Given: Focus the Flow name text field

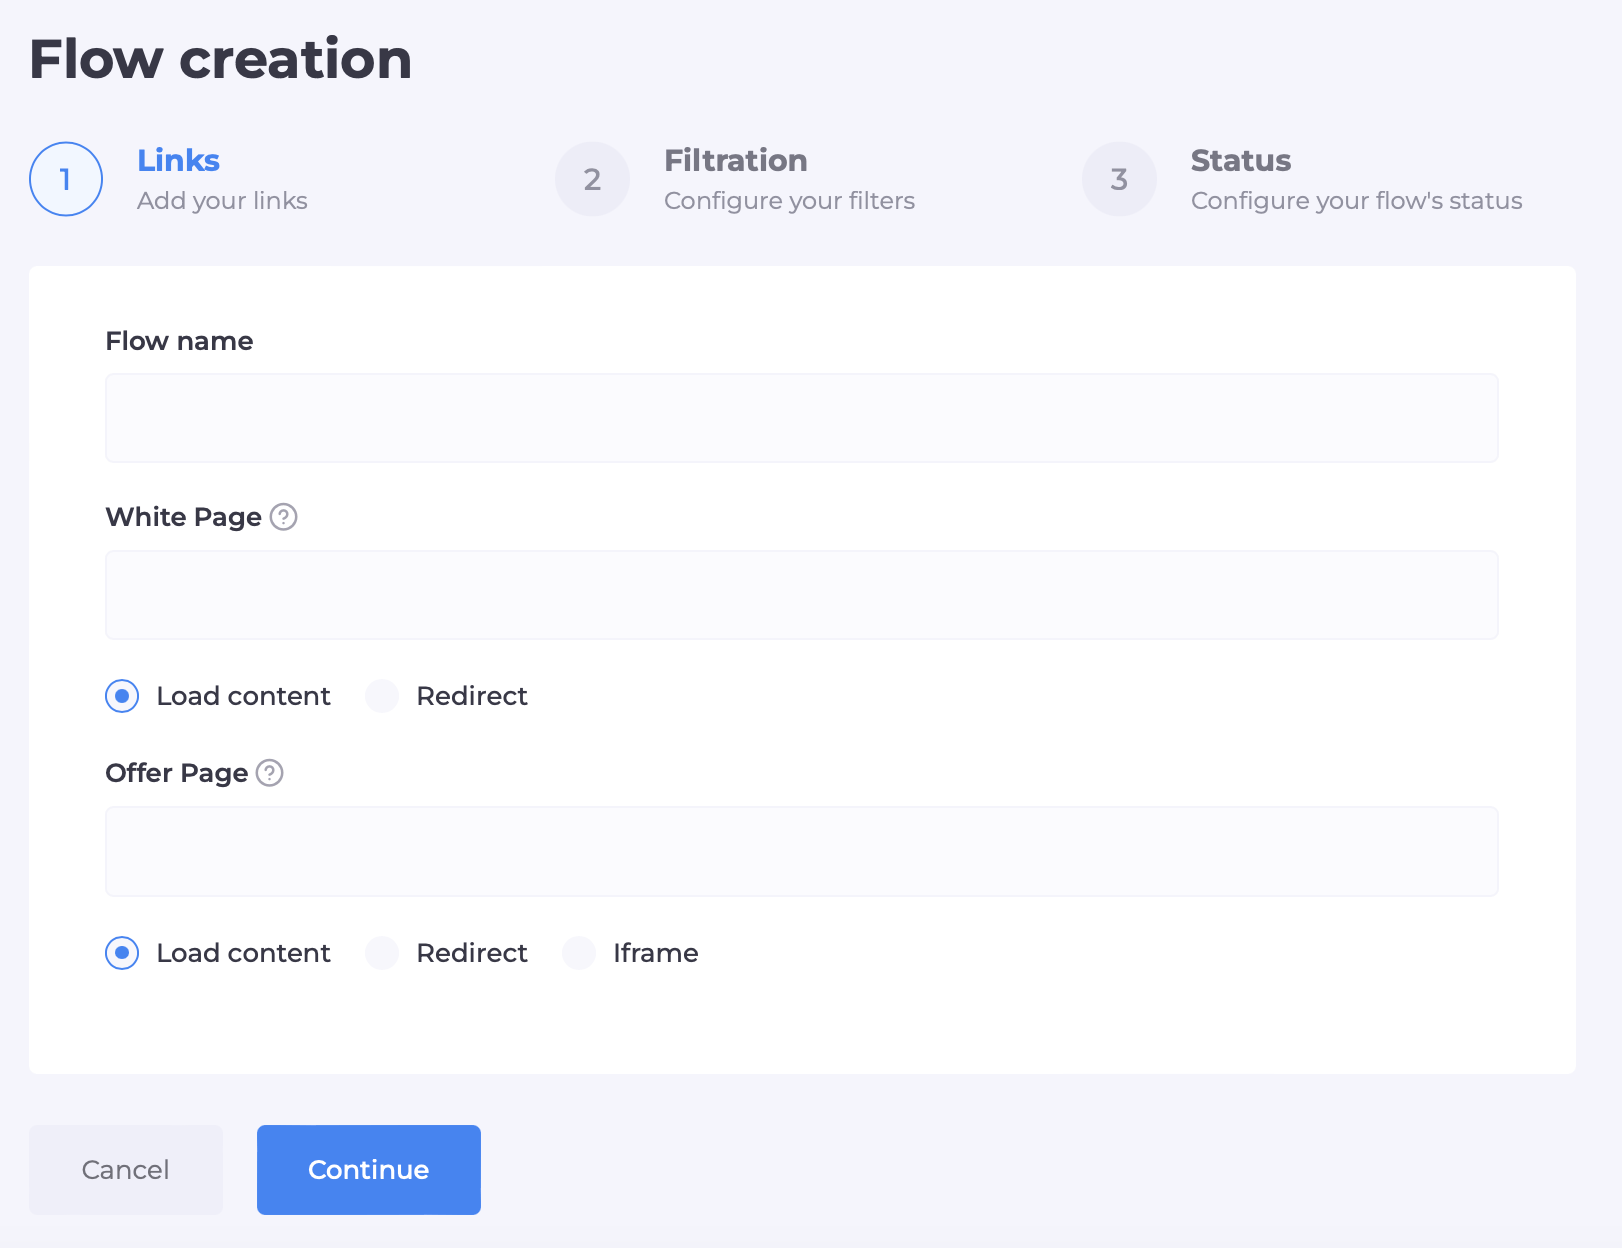Looking at the screenshot, I should 801,418.
